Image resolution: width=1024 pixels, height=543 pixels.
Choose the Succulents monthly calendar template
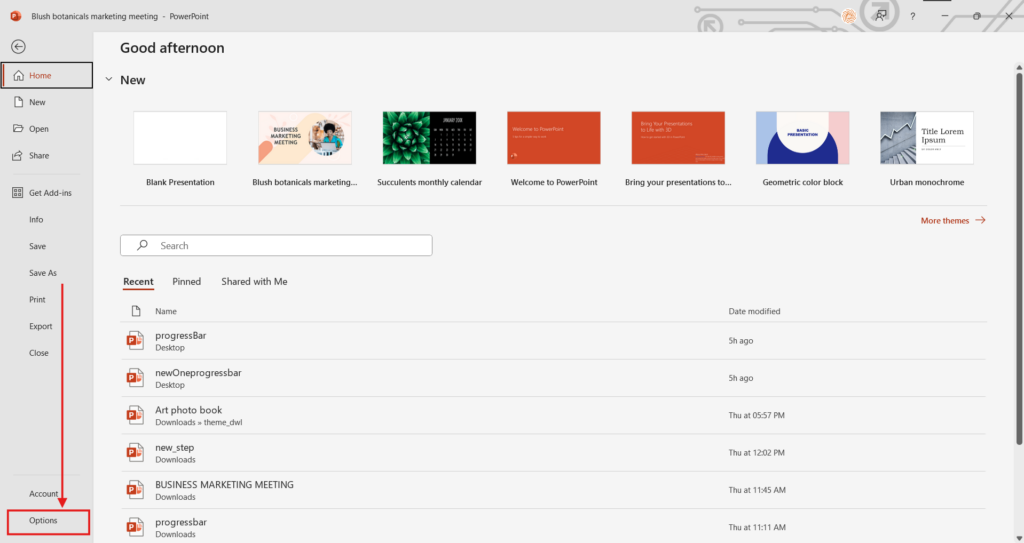point(429,138)
